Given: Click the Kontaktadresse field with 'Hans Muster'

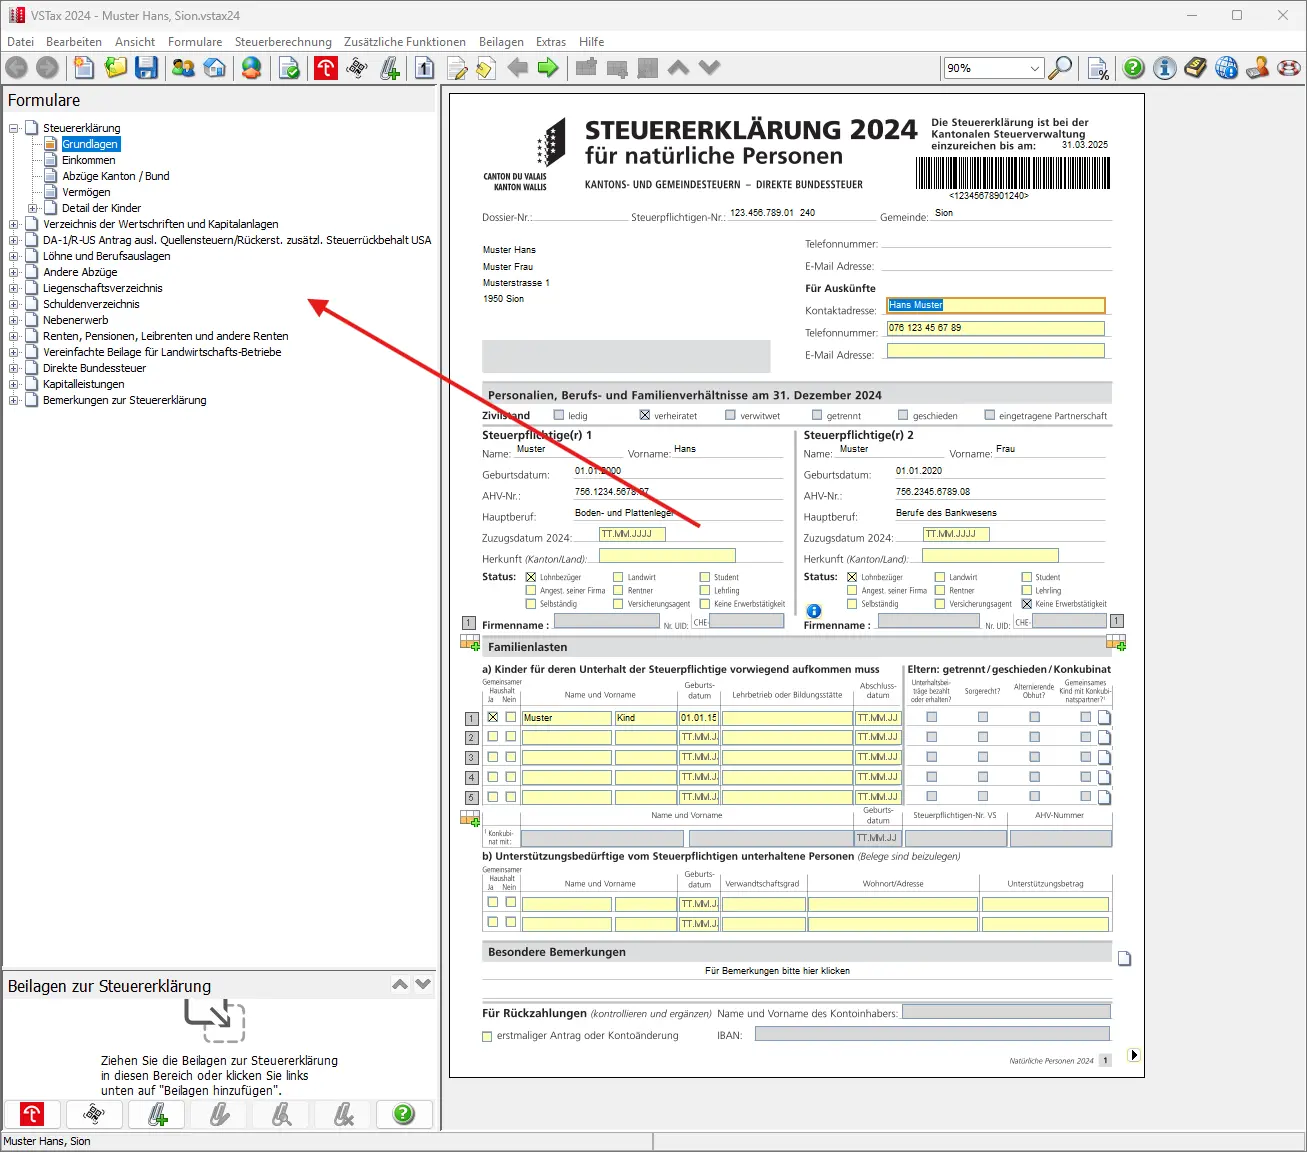Looking at the screenshot, I should [995, 305].
